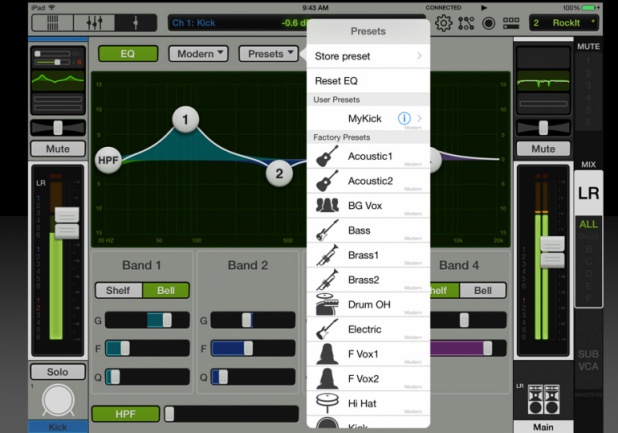Open the Presets dropdown
This screenshot has height=433, width=618.
tap(269, 54)
